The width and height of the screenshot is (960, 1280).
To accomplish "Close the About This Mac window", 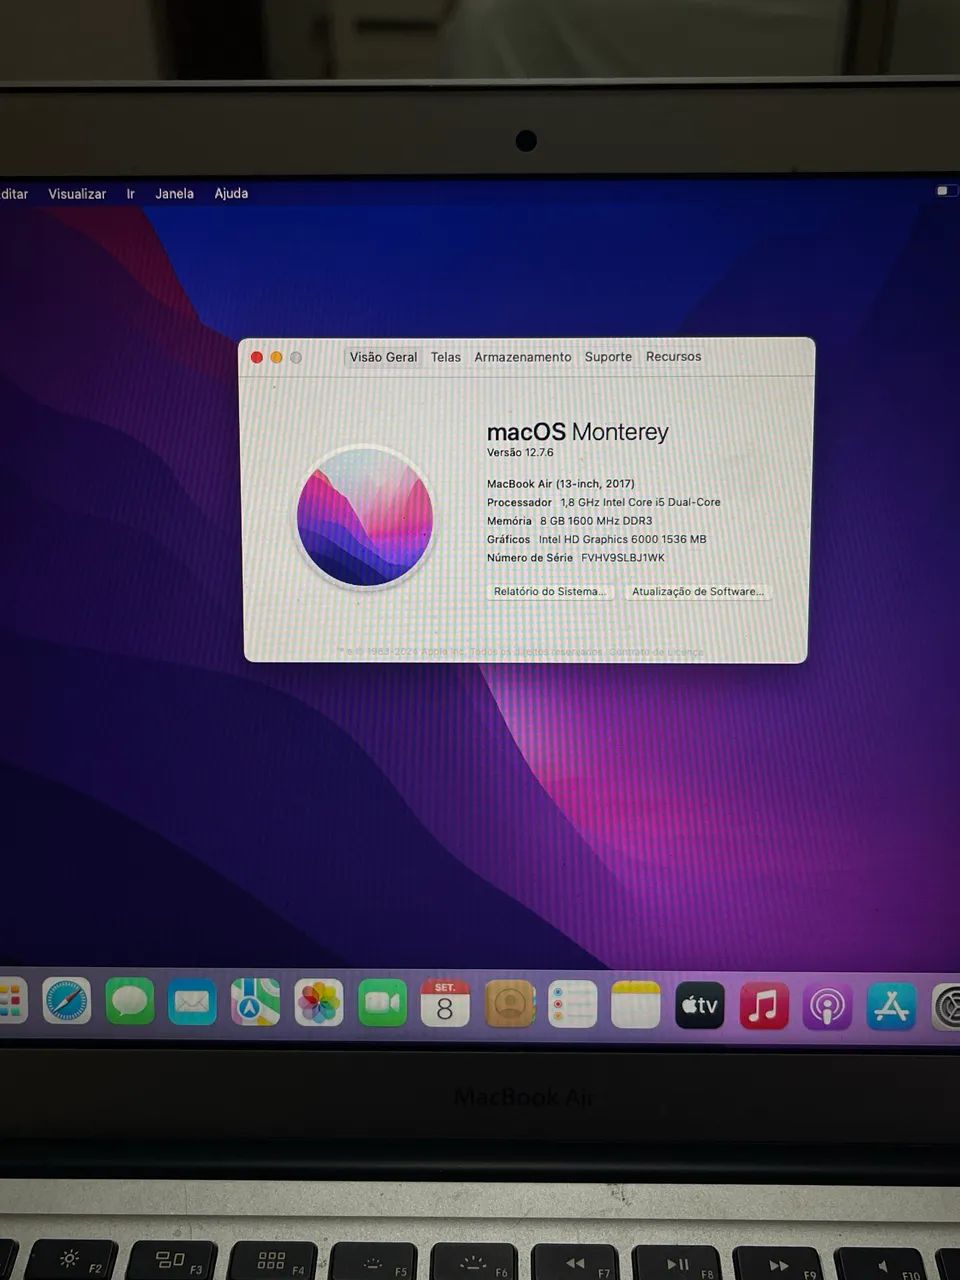I will (257, 357).
